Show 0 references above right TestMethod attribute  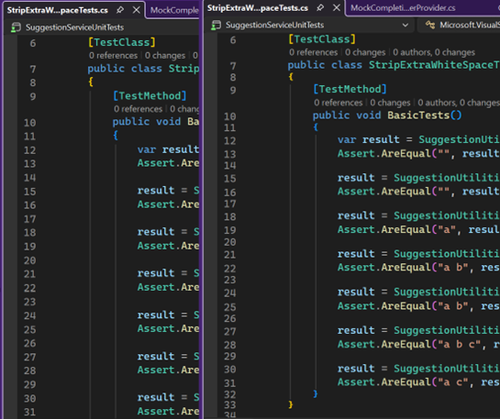(338, 103)
